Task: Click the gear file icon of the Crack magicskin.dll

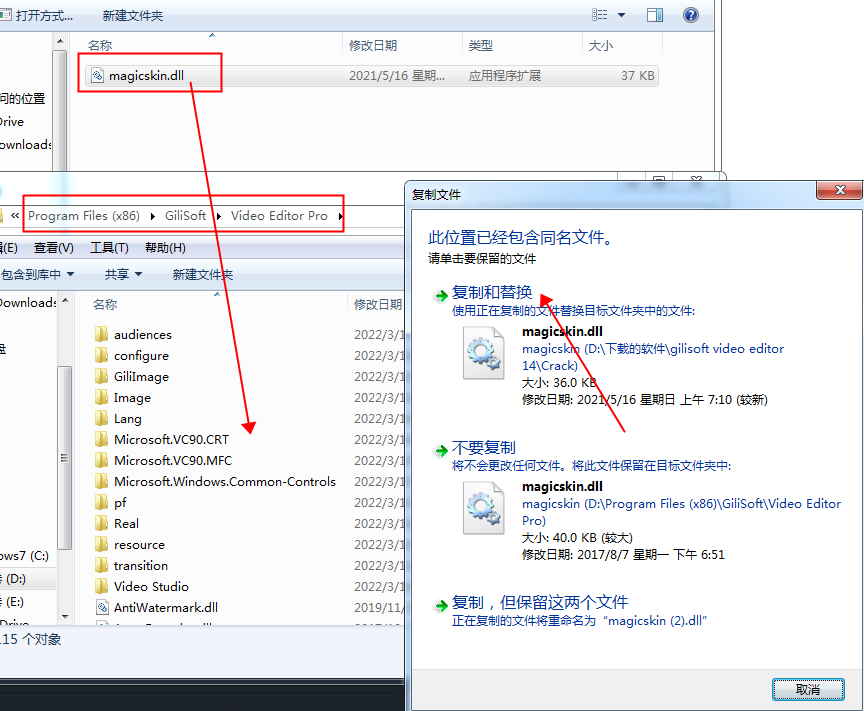Action: coord(483,353)
